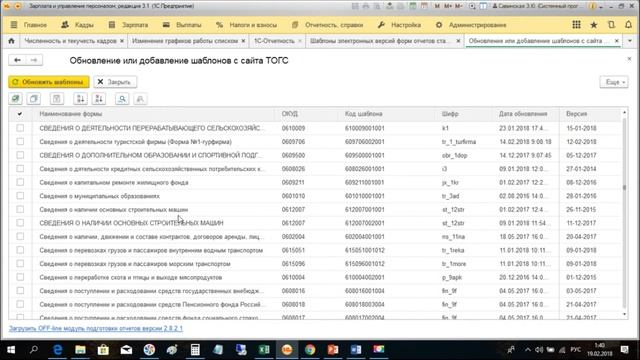Open the Настройка menu section
The image size is (640, 360).
coord(399,25)
